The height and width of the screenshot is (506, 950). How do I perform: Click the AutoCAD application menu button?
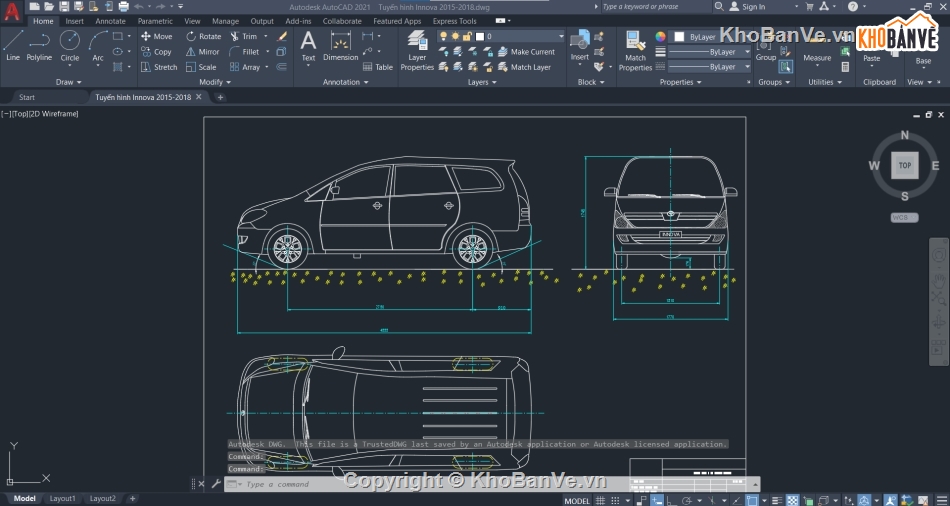tap(12, 11)
